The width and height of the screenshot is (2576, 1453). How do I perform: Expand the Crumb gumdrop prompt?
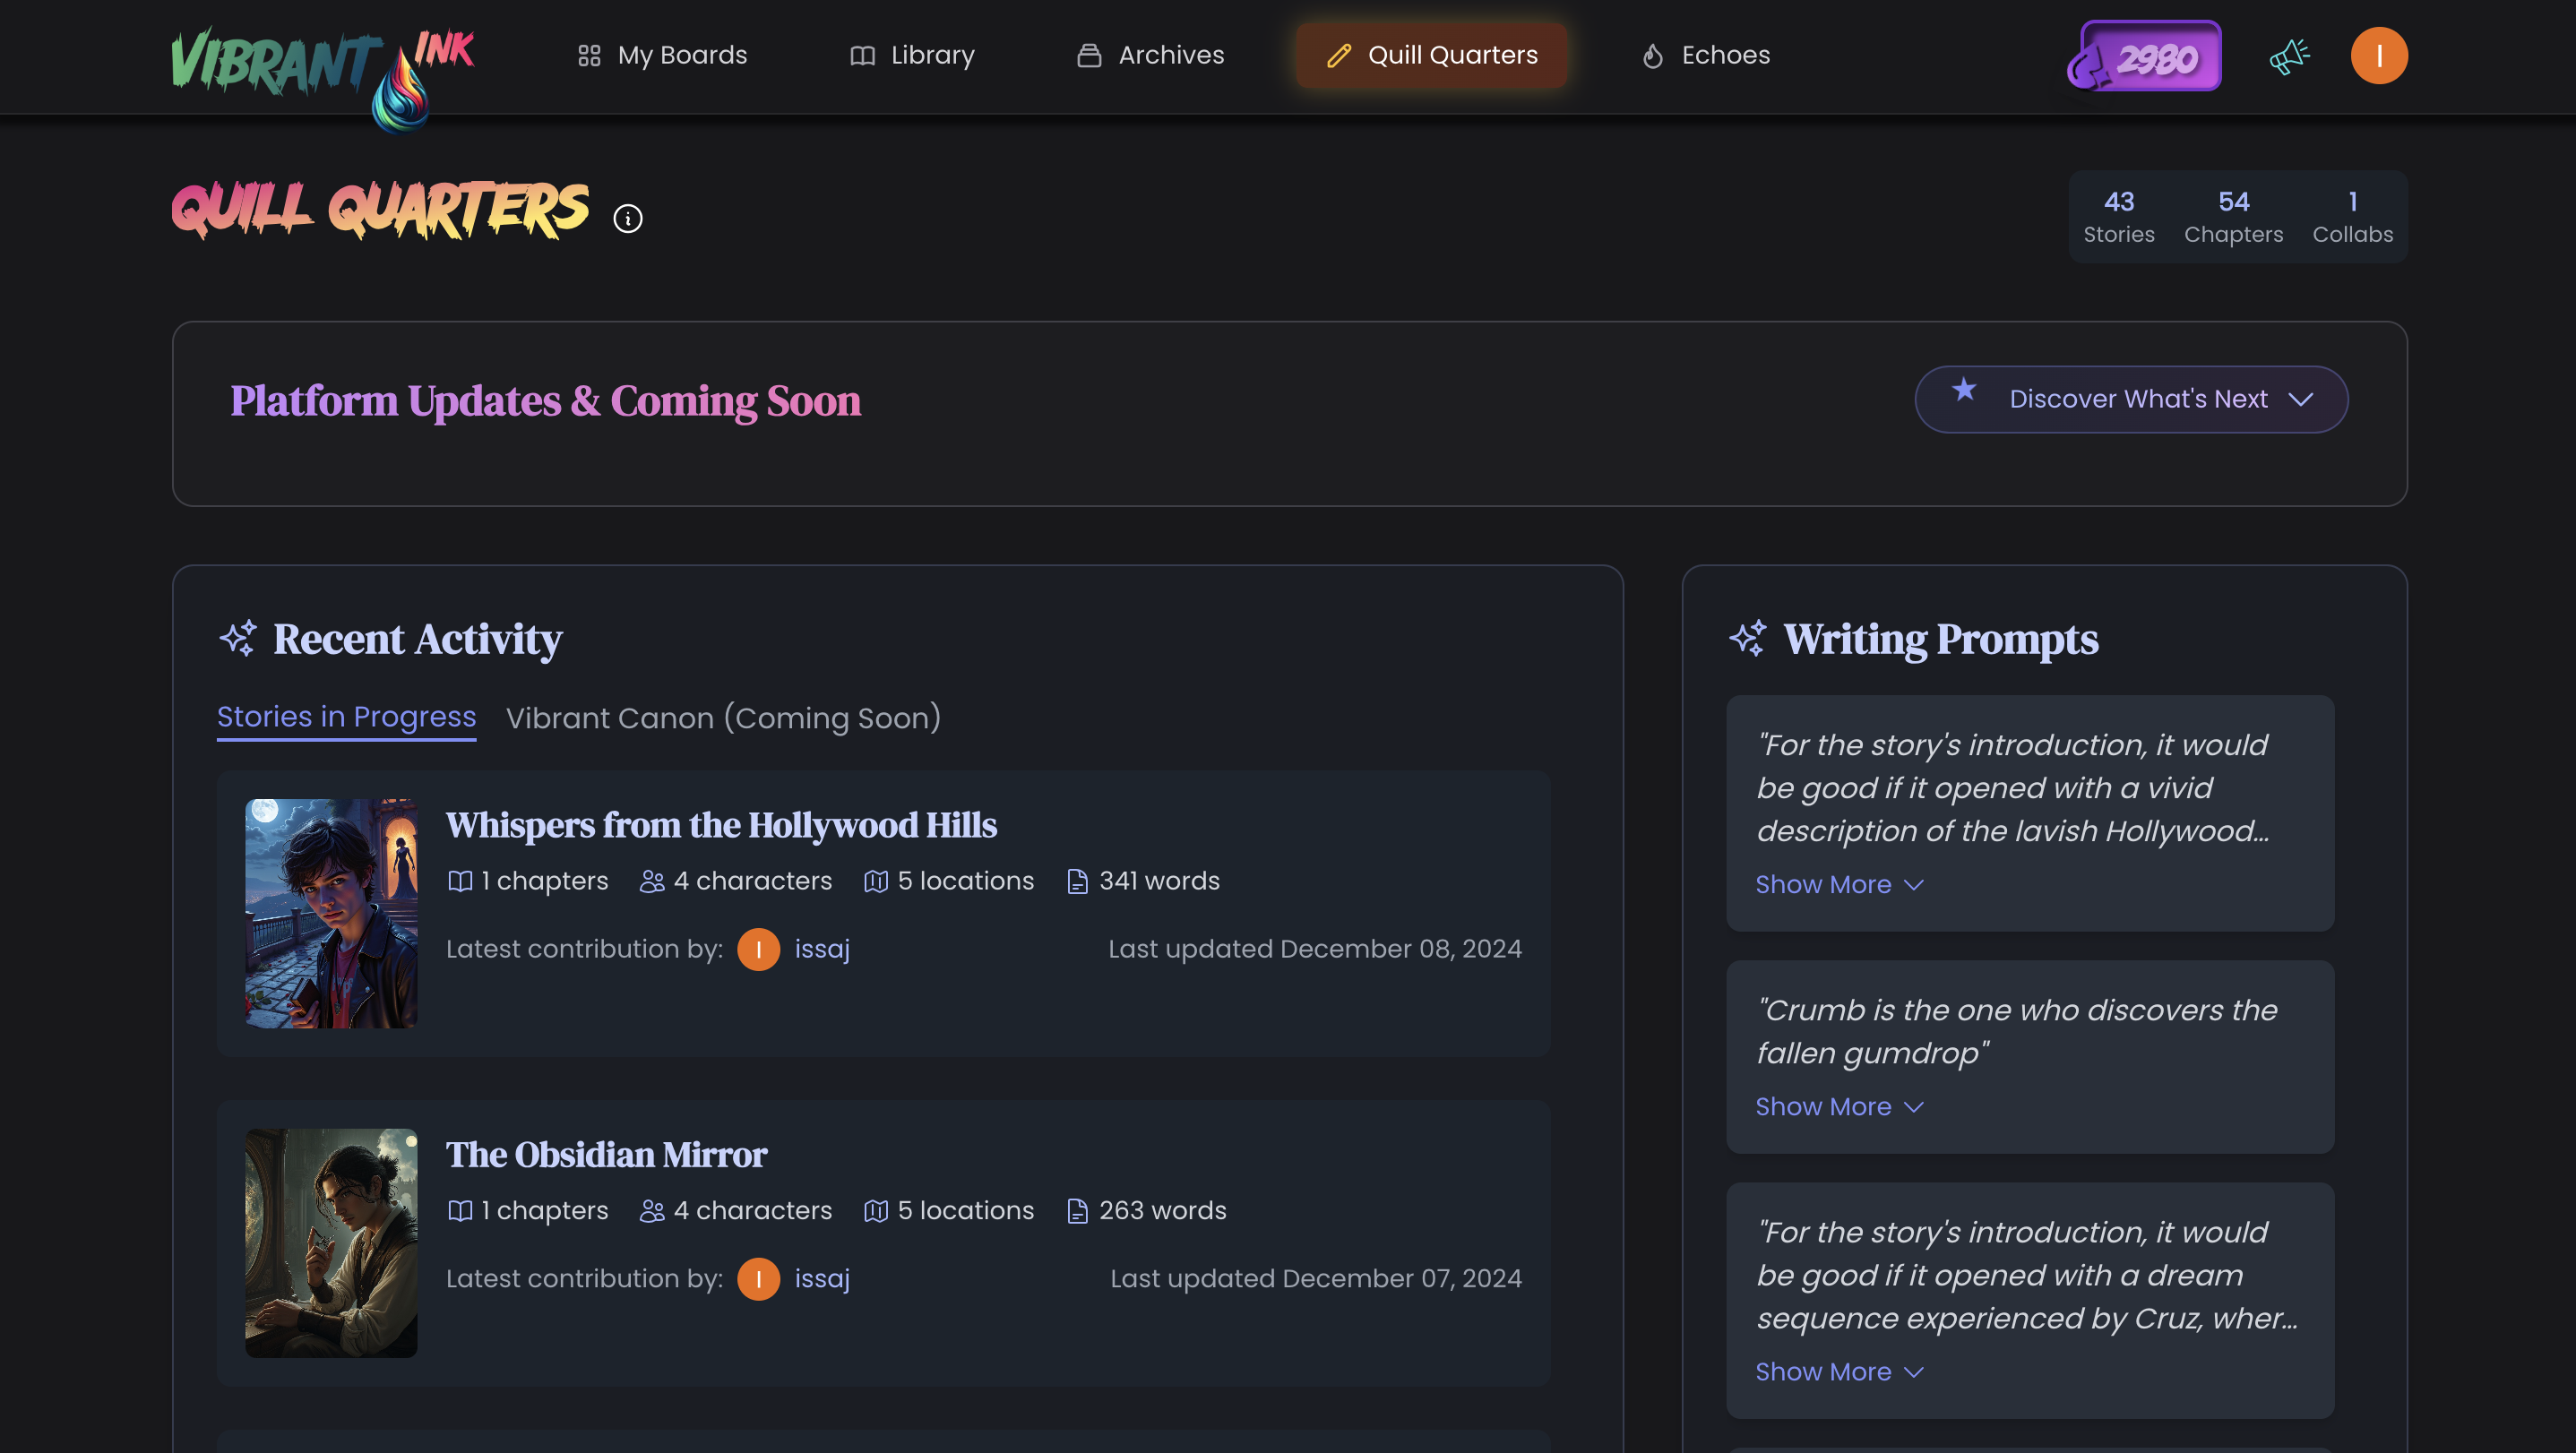(x=1838, y=1106)
